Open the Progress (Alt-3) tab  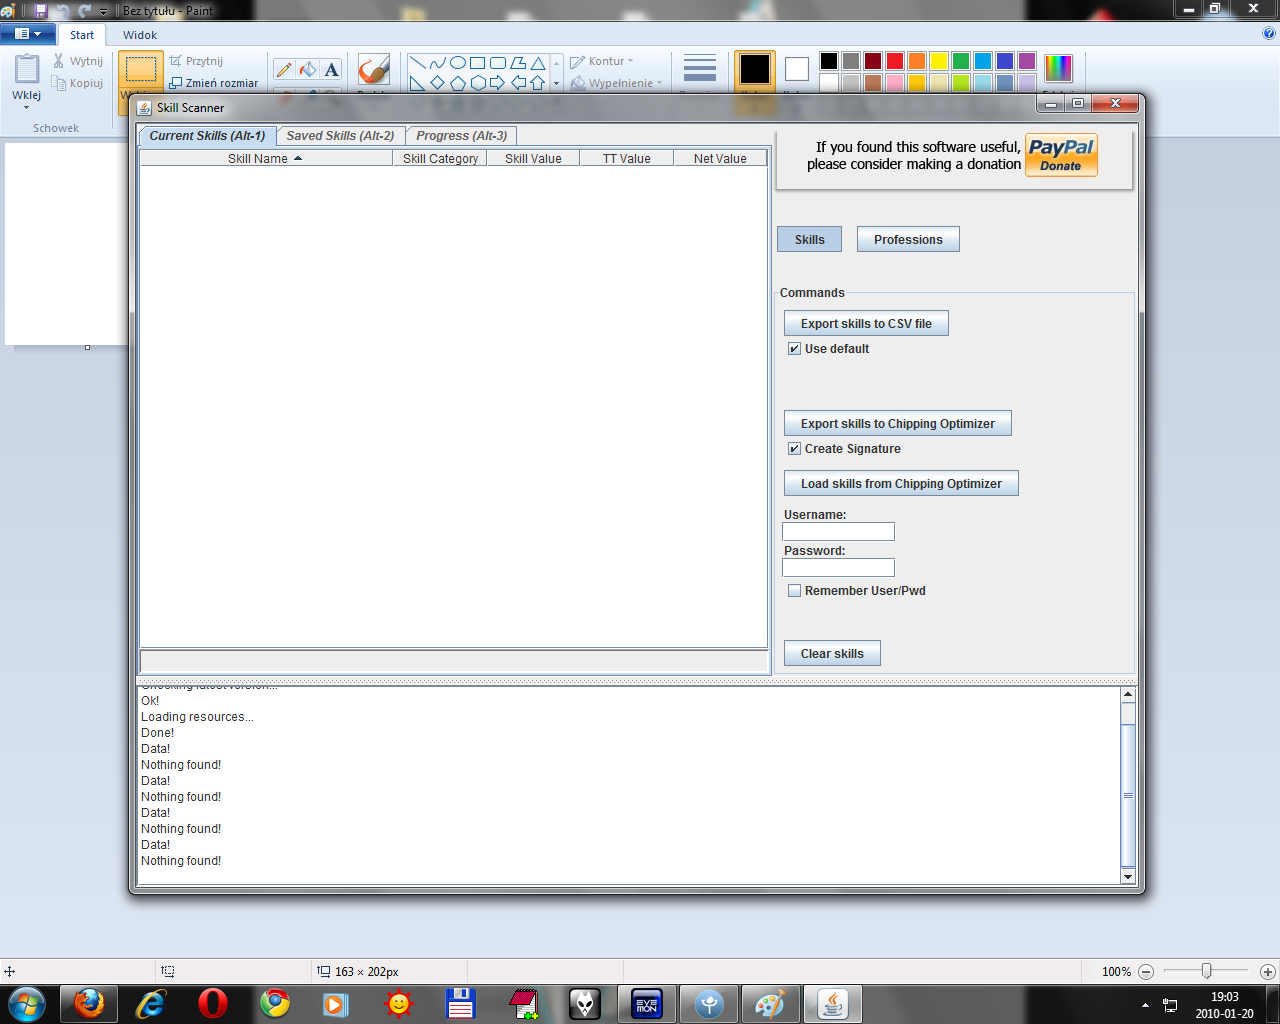coord(461,136)
